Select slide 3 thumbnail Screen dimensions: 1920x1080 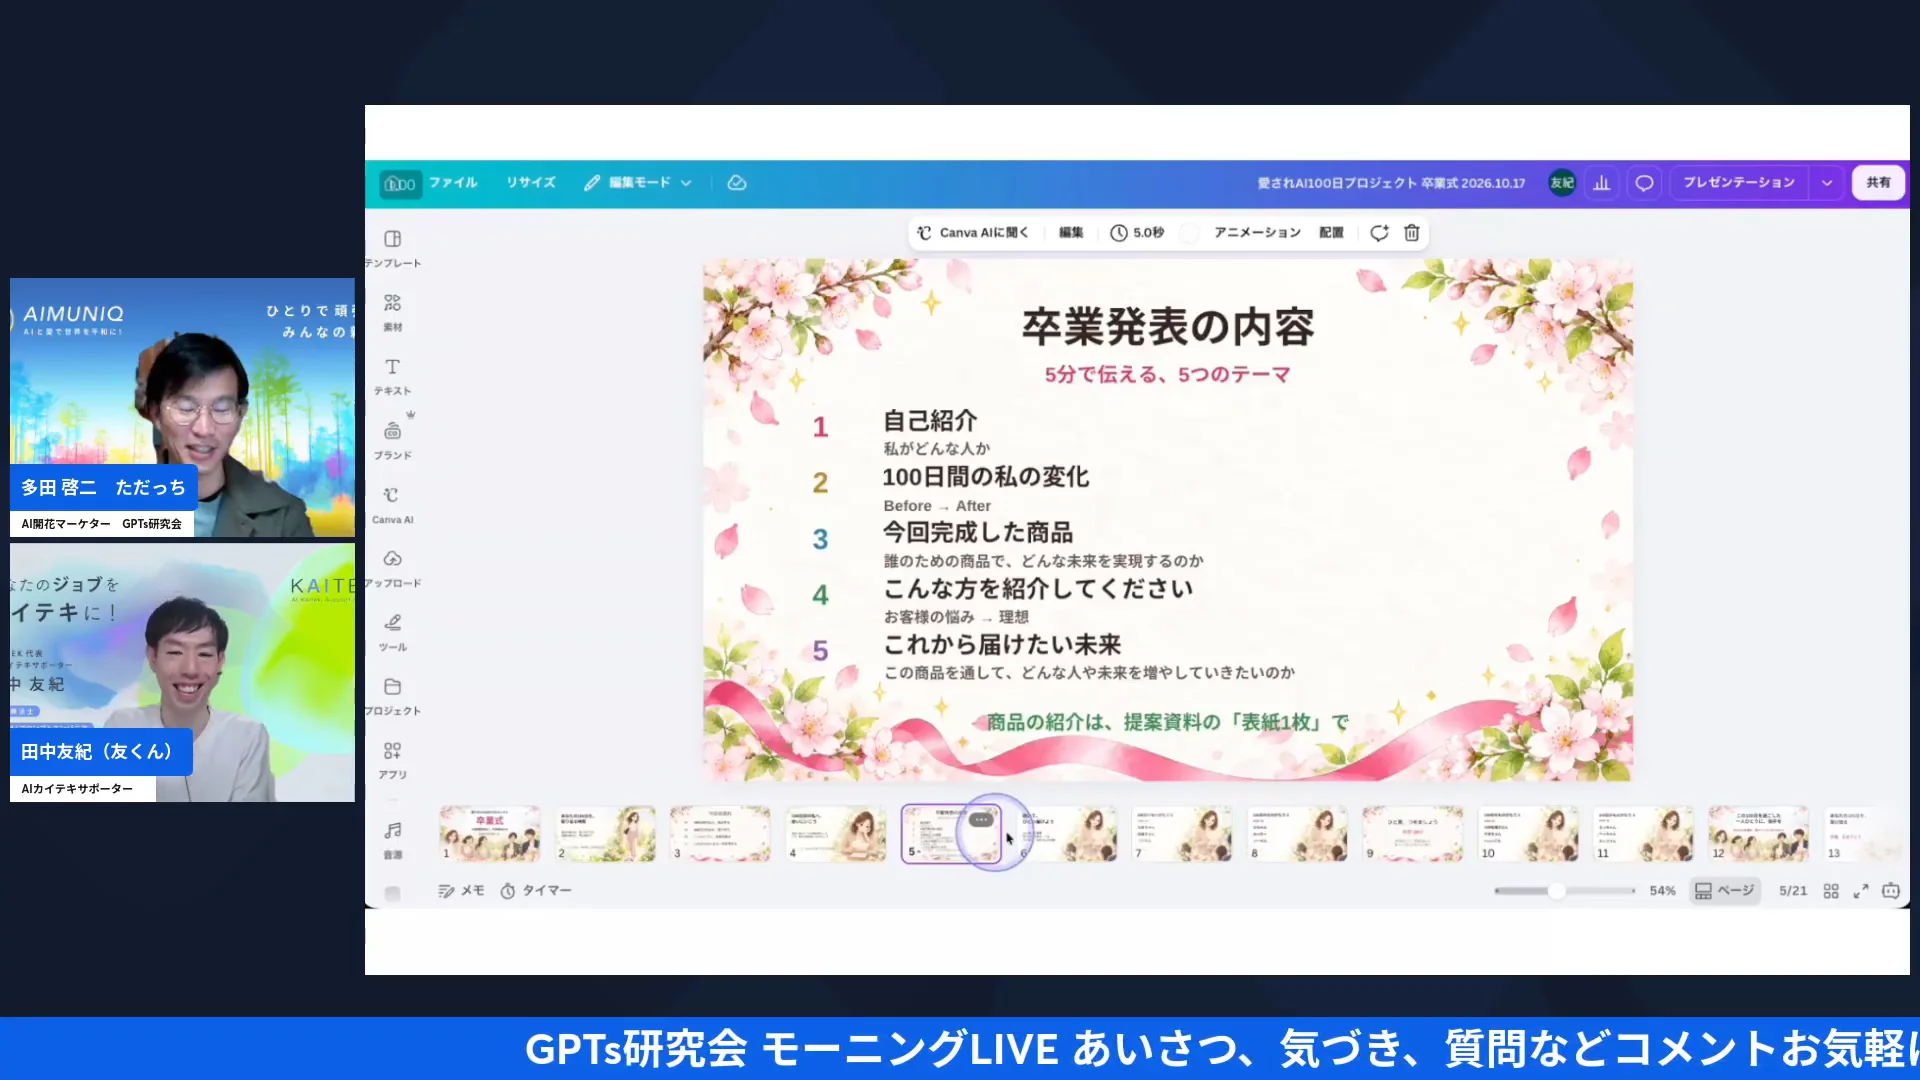tap(721, 834)
